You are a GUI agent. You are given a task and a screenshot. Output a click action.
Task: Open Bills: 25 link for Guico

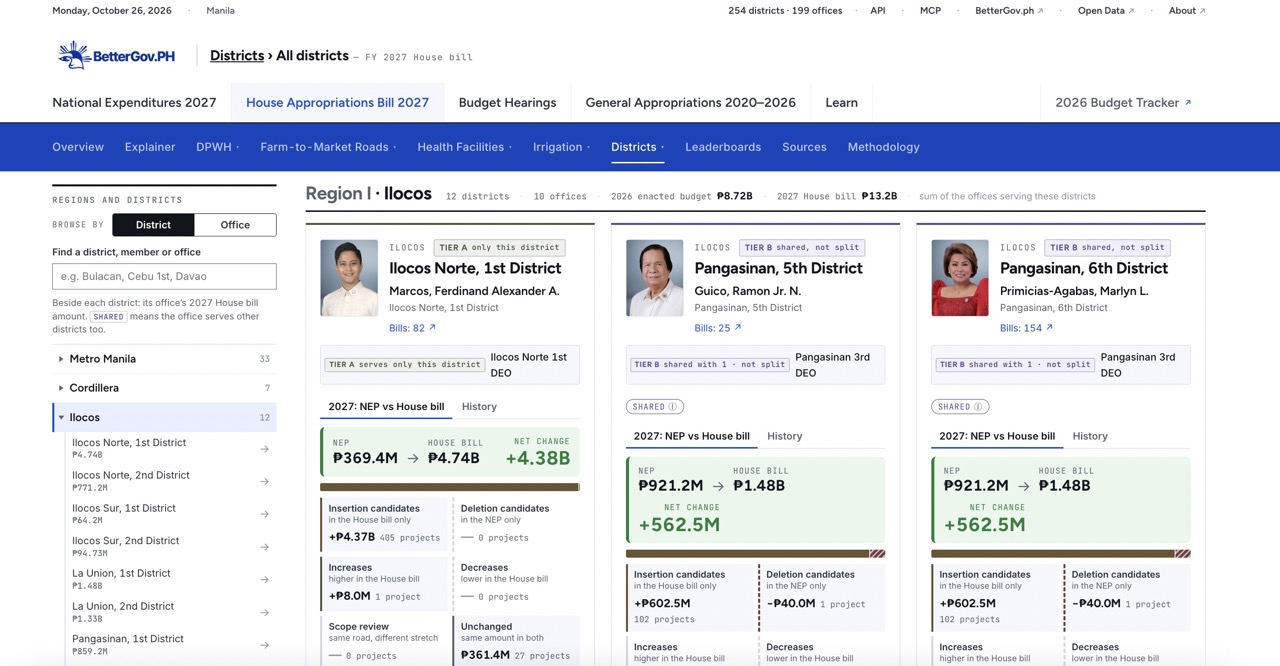[x=718, y=328]
